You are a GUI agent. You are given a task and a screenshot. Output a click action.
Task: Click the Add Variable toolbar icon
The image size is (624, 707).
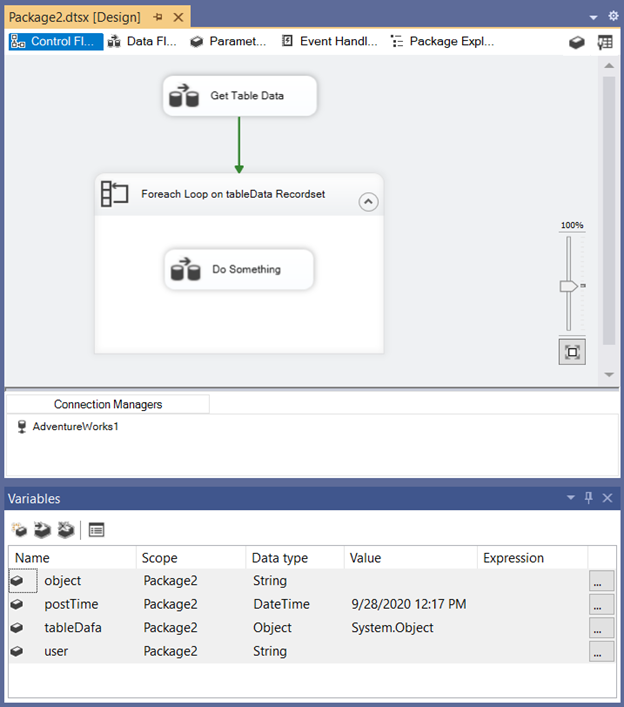19,530
